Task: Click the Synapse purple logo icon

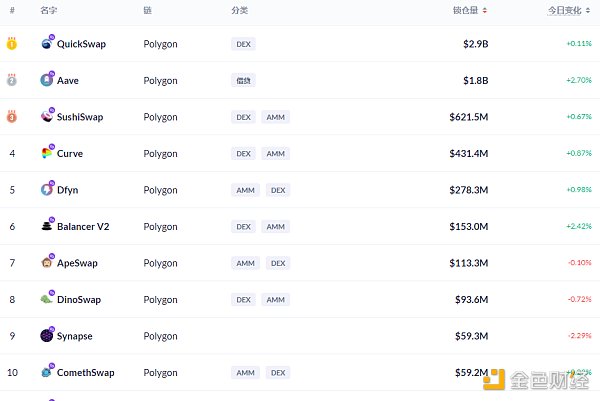Action: point(47,336)
